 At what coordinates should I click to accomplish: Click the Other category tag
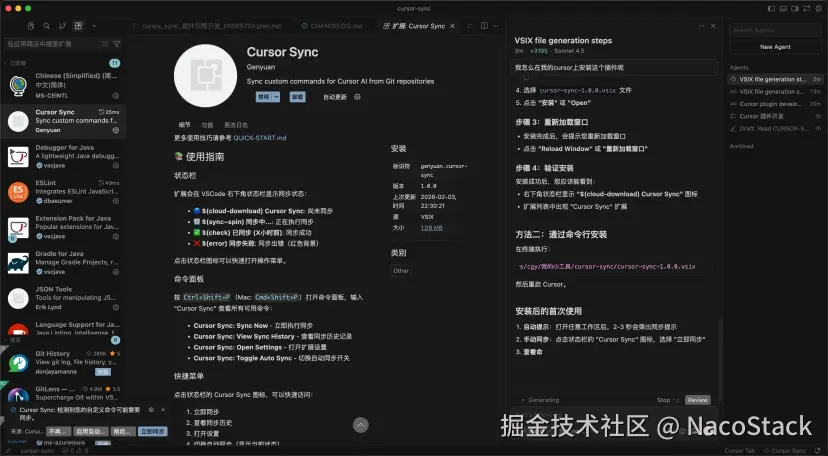(401, 271)
